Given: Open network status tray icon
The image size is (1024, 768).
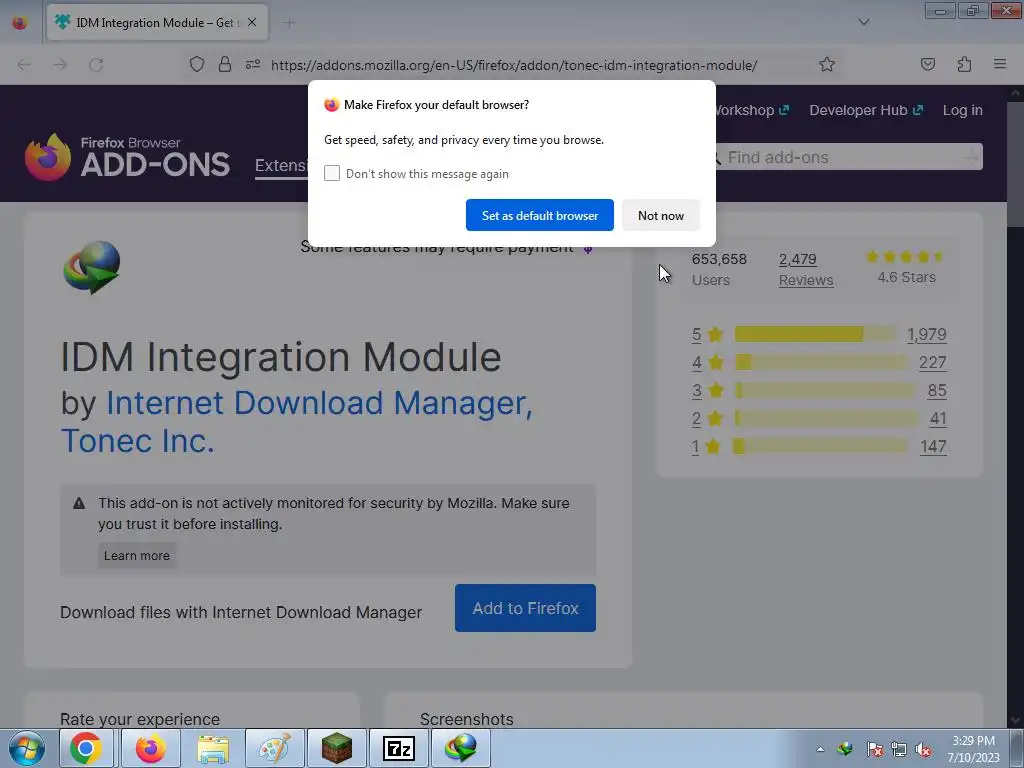Looking at the screenshot, I should 899,749.
